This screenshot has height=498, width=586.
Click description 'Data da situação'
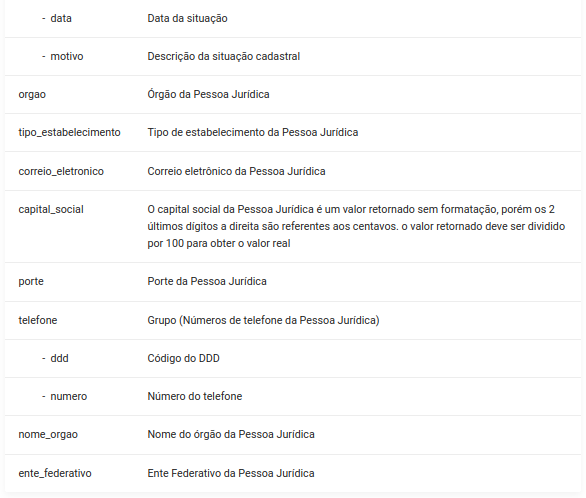pyautogui.click(x=187, y=18)
